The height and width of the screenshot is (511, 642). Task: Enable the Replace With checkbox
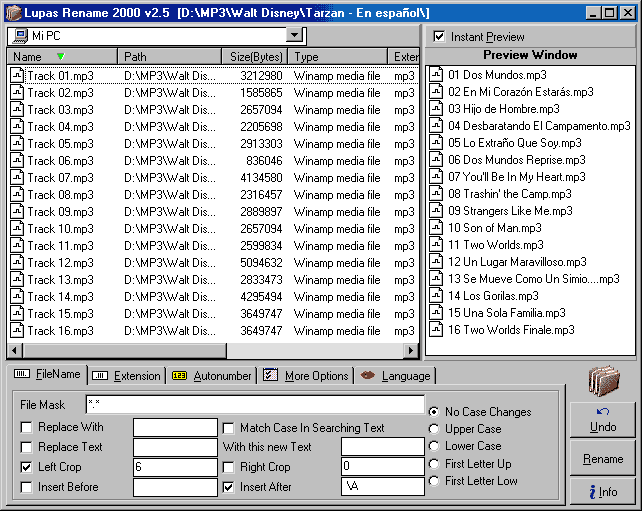pyautogui.click(x=26, y=427)
